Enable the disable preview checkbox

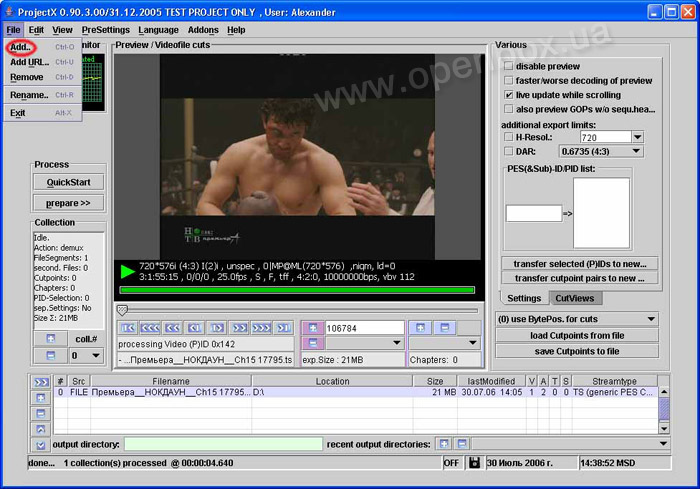tap(508, 66)
